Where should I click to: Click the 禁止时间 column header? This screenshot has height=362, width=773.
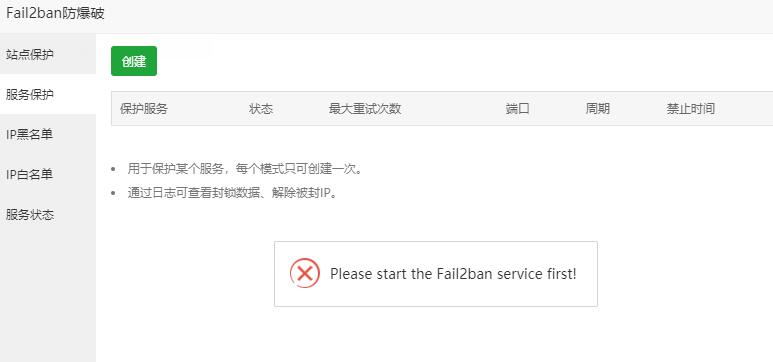[691, 109]
